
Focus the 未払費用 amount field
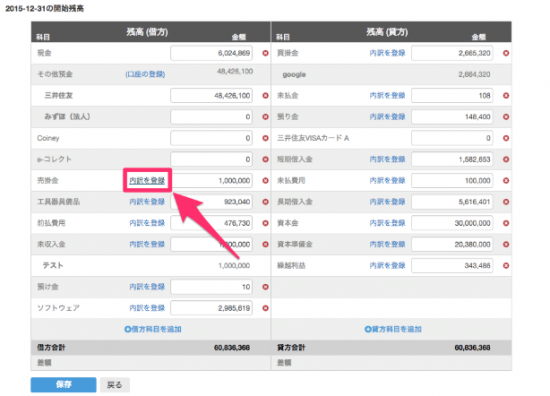tap(452, 181)
